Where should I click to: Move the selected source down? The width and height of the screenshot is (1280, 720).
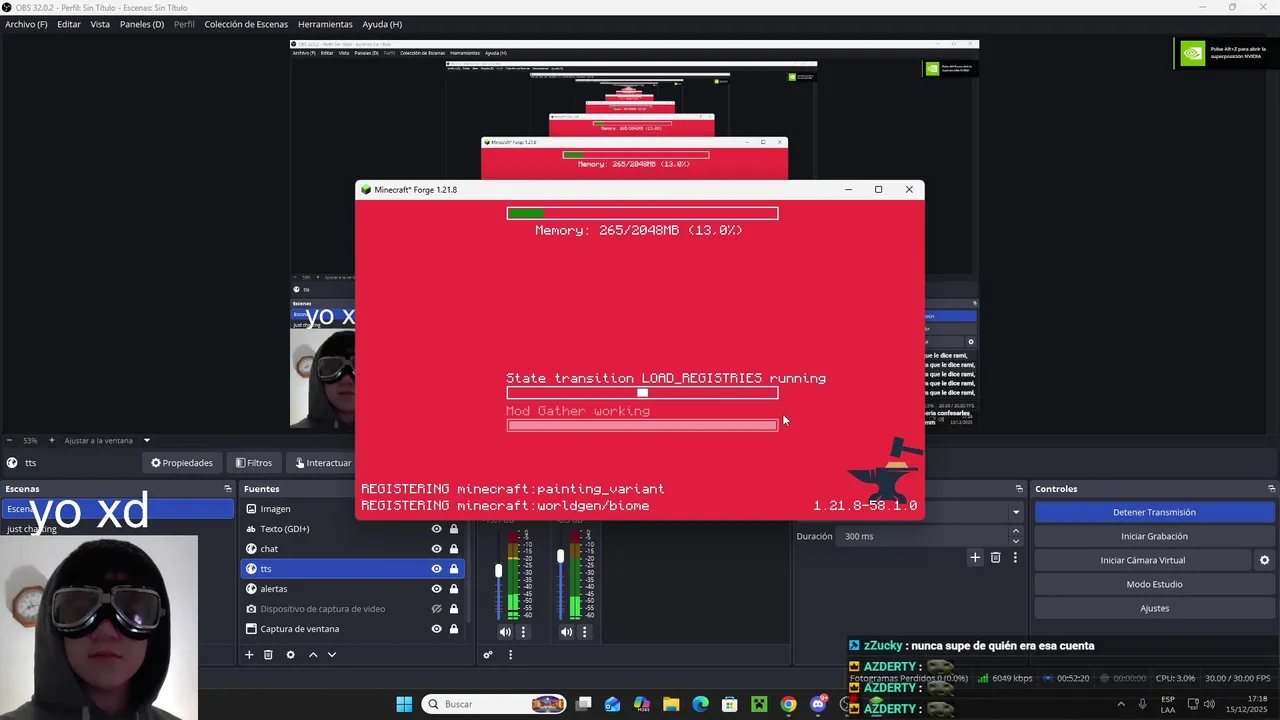tap(332, 655)
